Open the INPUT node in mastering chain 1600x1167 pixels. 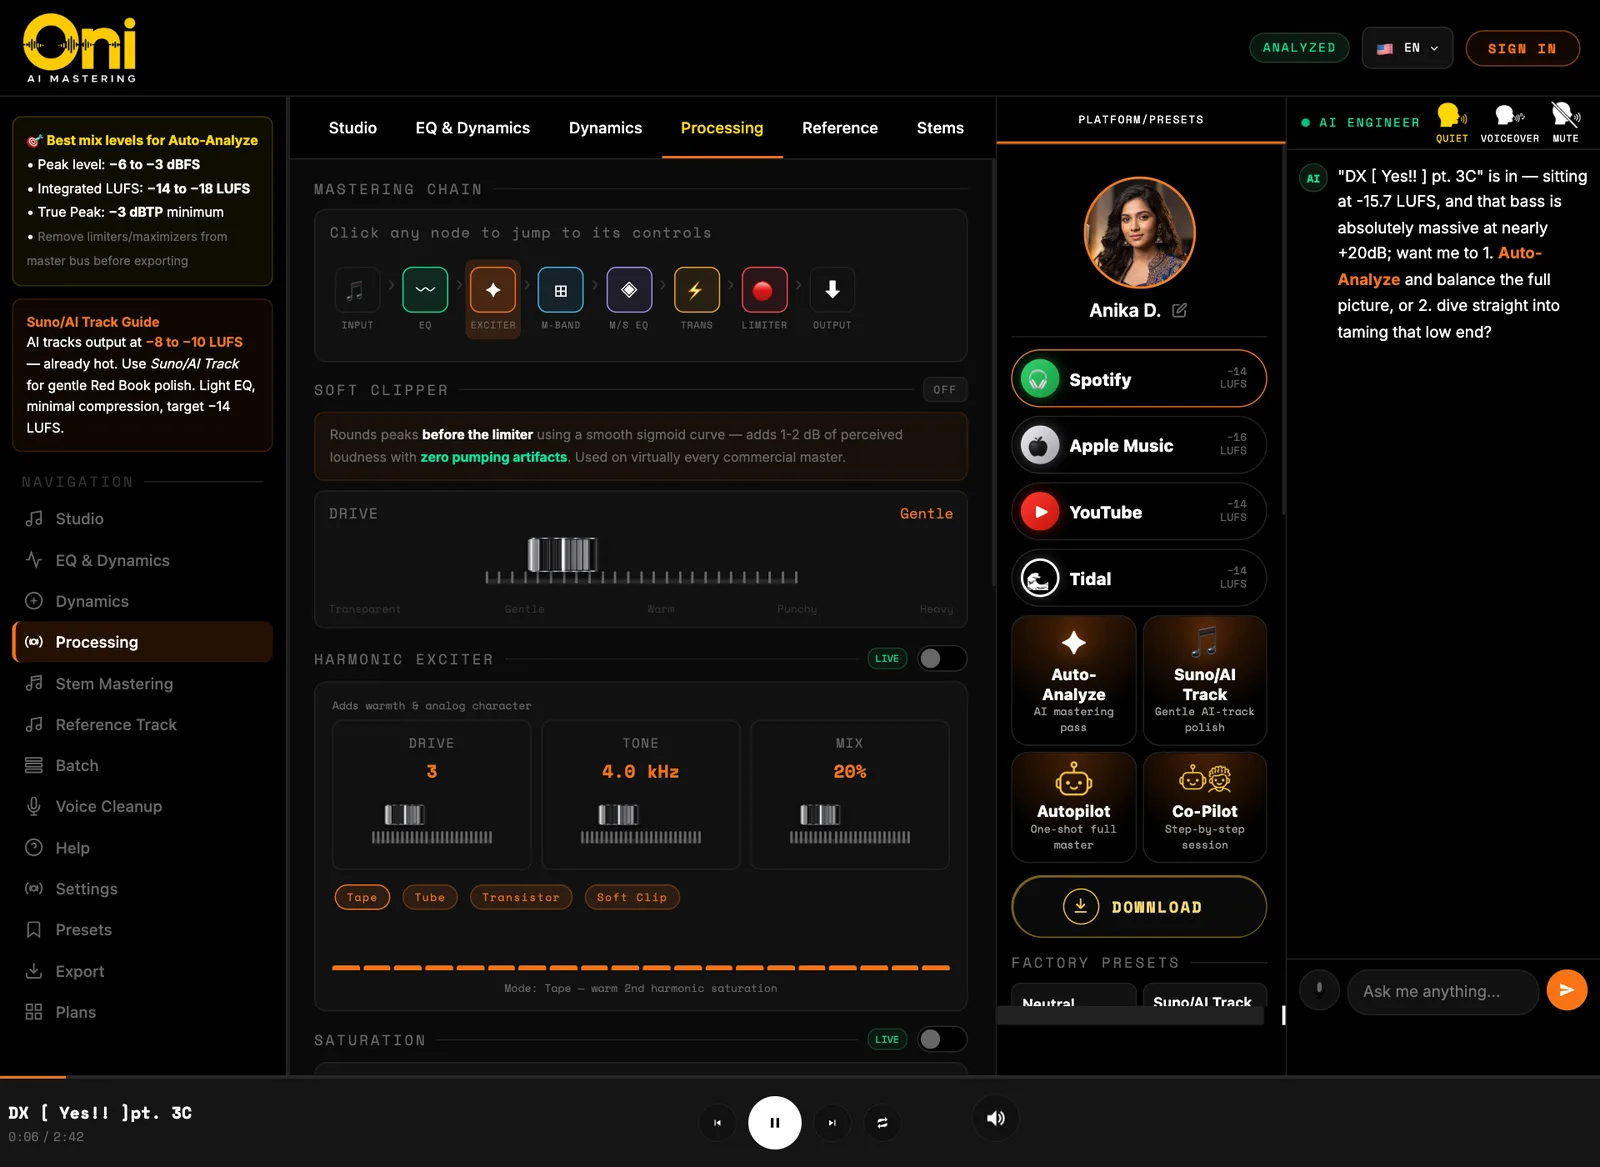tap(357, 298)
